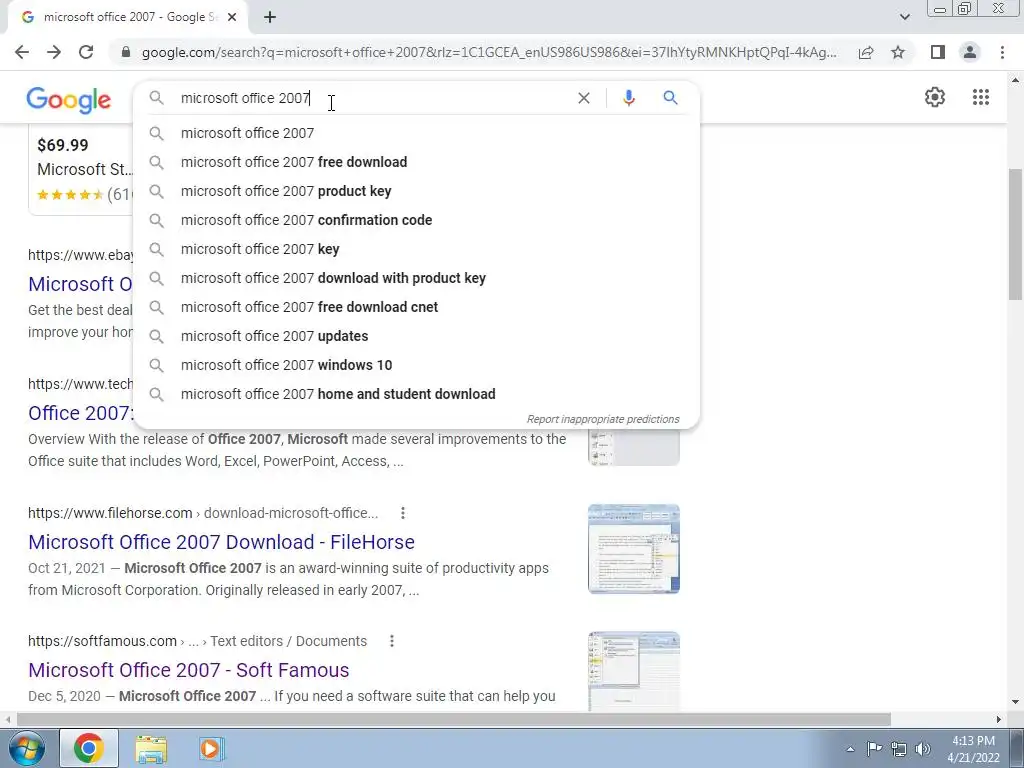Click the Action Center flag icon
Viewport: 1024px width, 768px height.
click(x=874, y=749)
